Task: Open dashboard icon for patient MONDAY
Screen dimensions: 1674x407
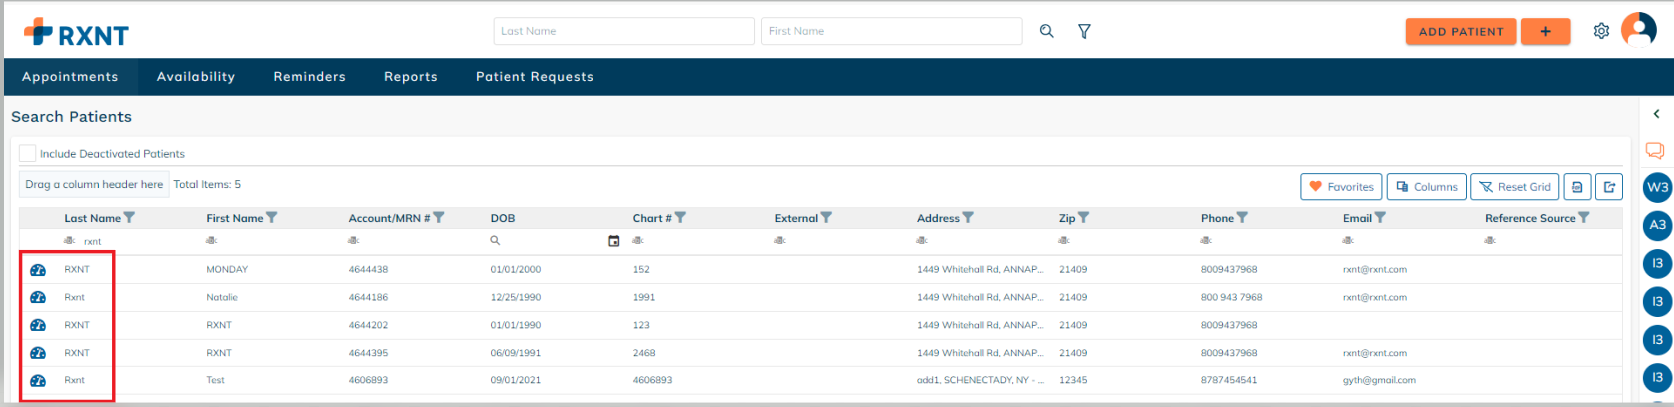Action: pos(38,270)
